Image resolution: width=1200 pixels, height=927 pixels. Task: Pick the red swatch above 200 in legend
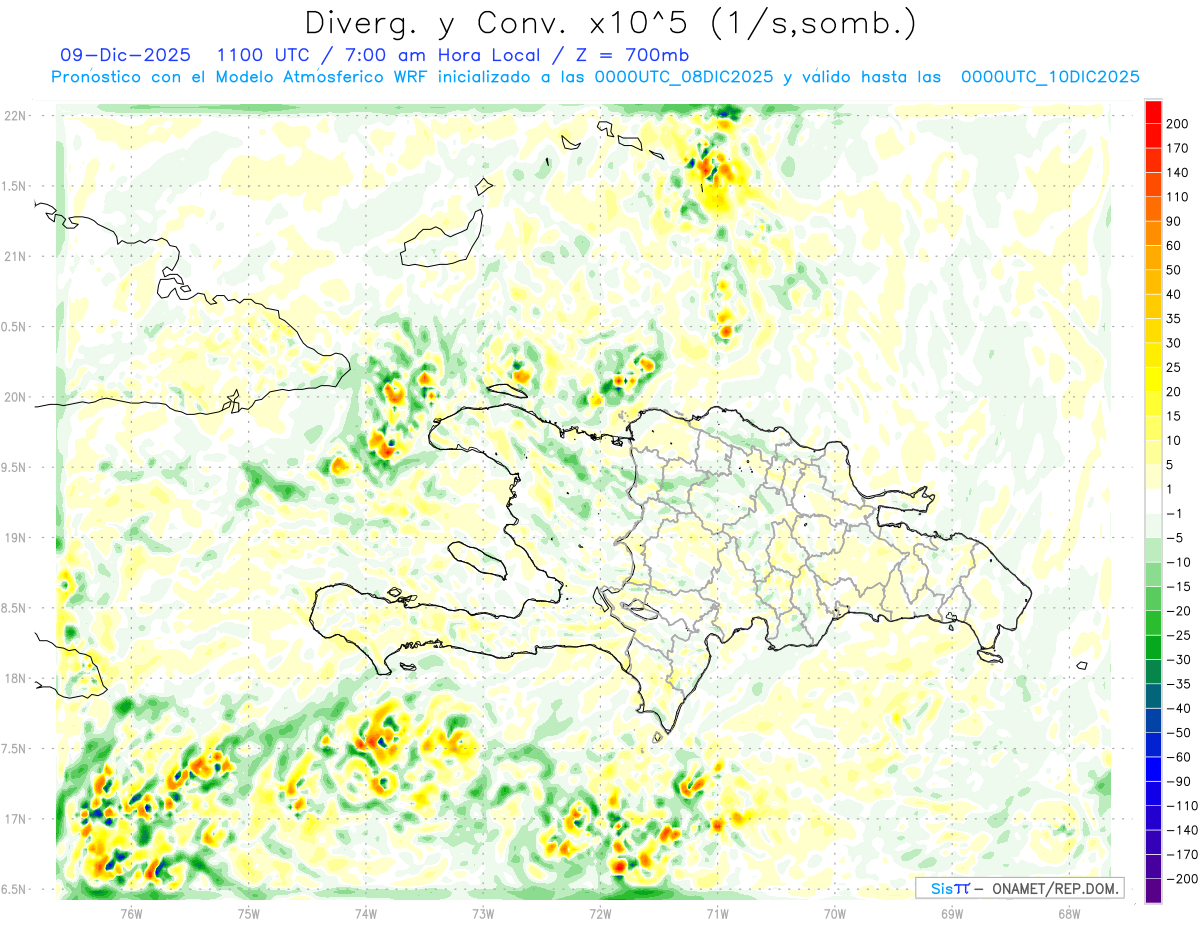point(1153,111)
